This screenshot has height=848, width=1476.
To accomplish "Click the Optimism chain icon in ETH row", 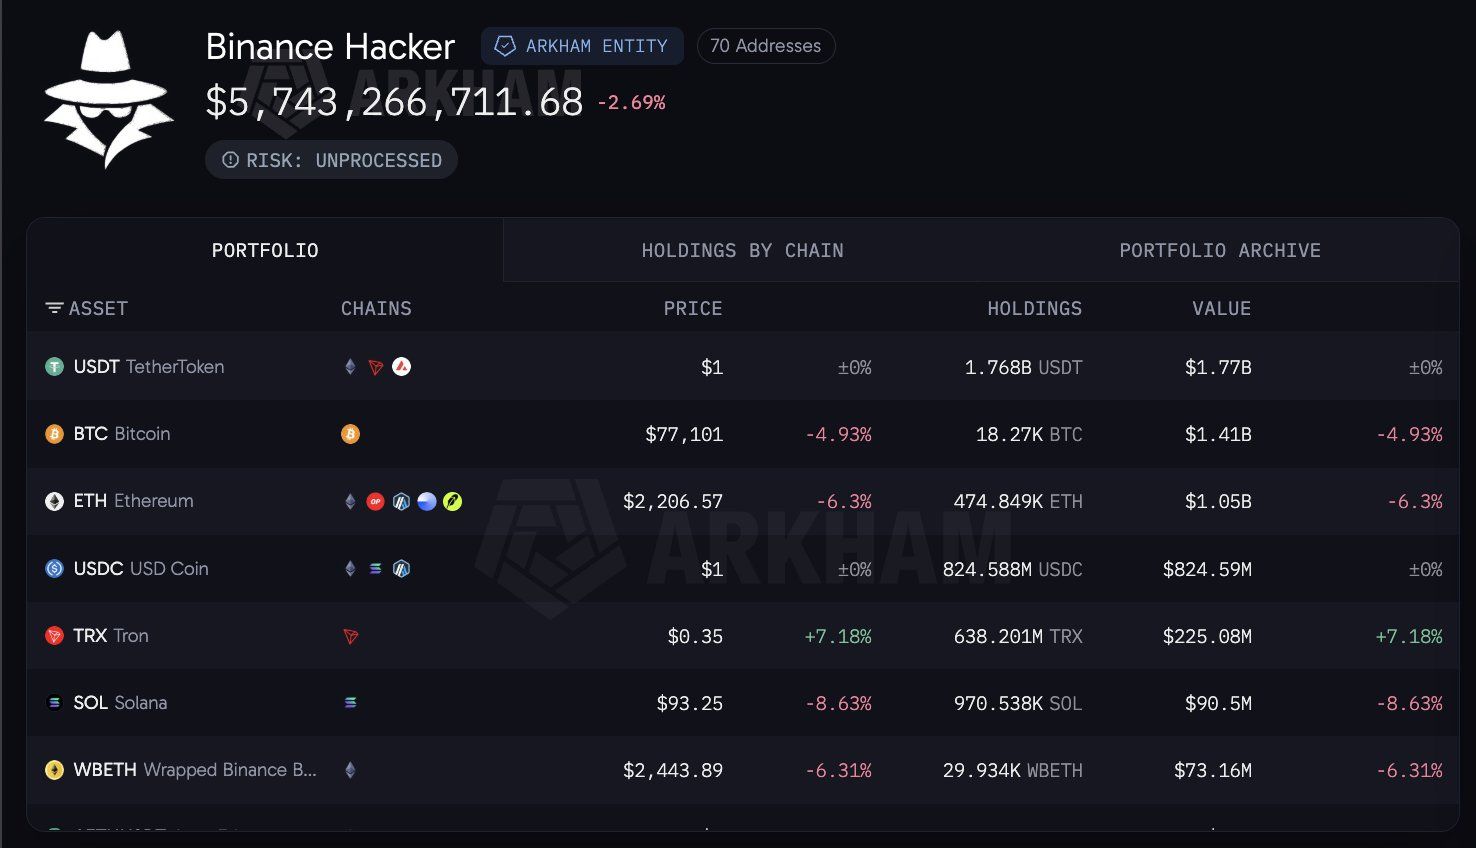I will tap(376, 501).
